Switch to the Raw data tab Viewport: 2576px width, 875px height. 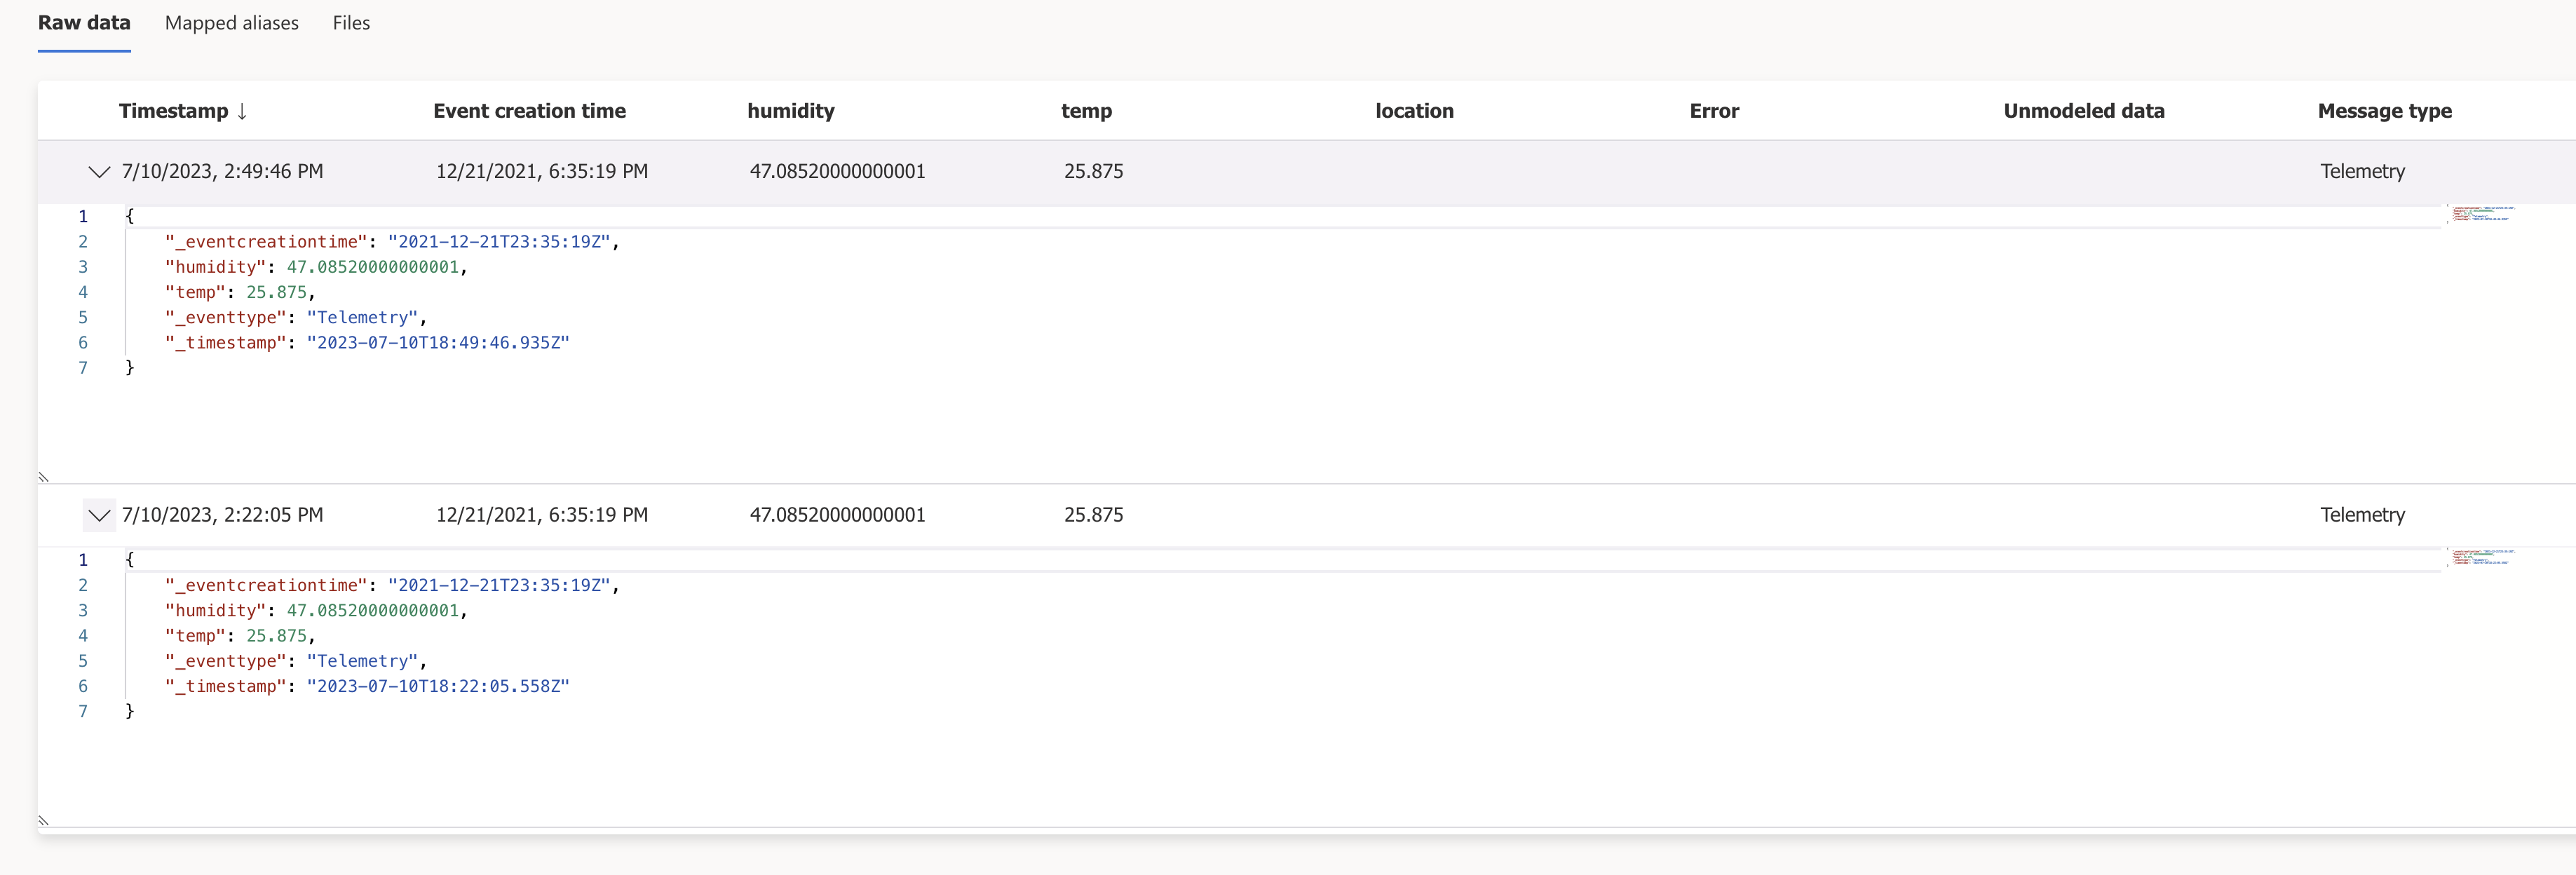pyautogui.click(x=84, y=23)
